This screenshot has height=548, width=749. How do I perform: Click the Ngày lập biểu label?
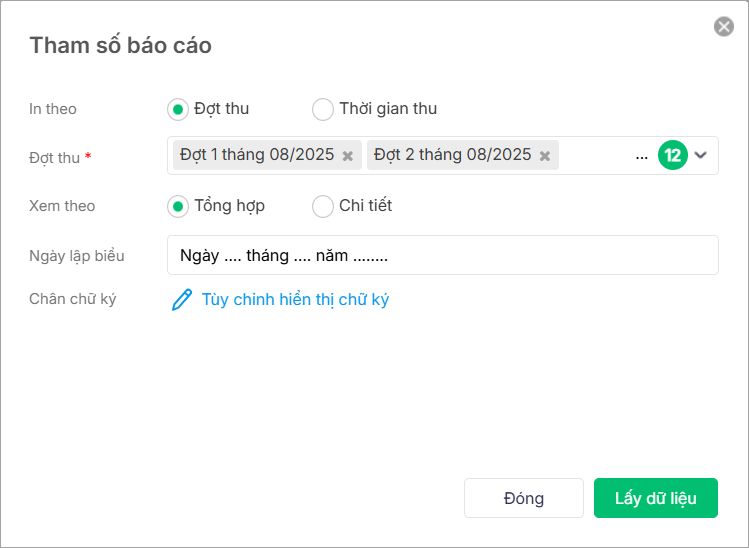pos(77,255)
